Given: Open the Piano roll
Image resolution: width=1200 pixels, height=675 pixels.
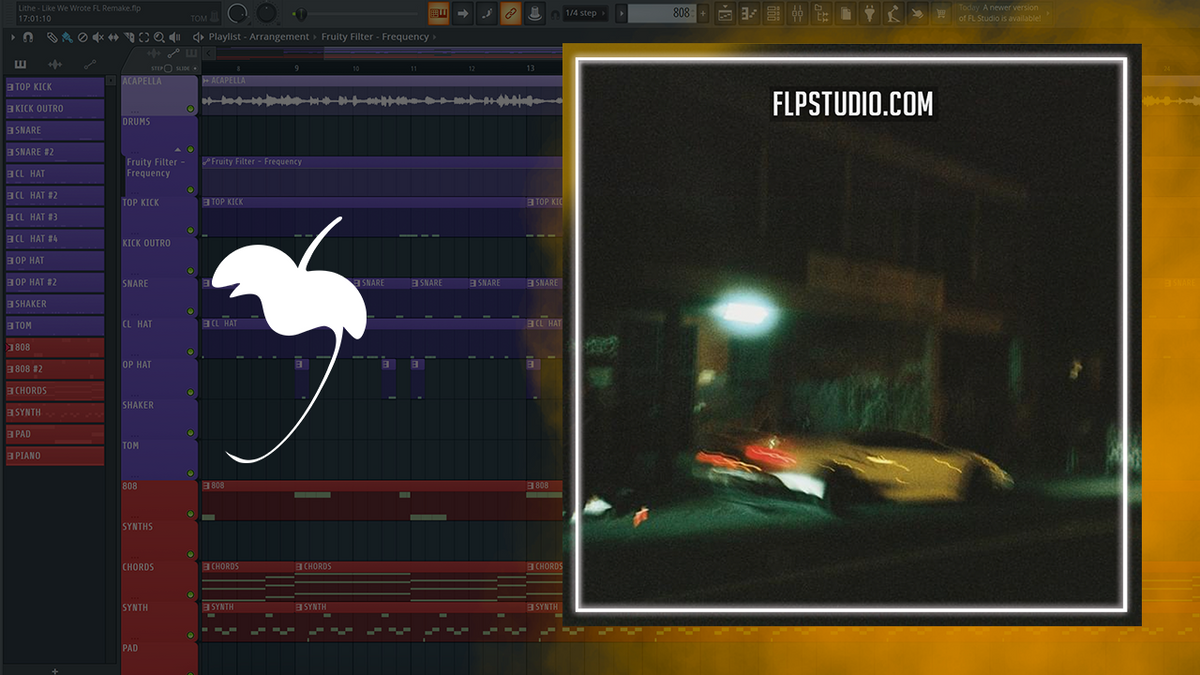Looking at the screenshot, I should click(x=748, y=13).
